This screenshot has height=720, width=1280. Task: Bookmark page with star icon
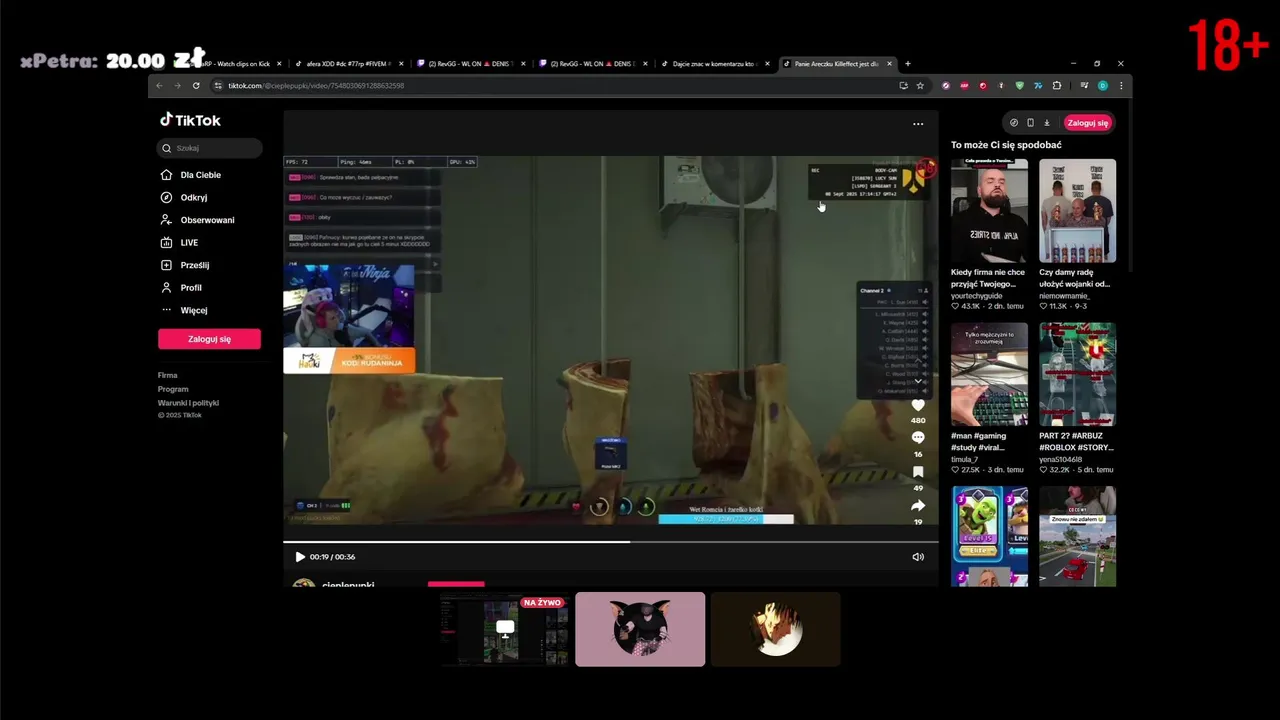click(x=920, y=86)
